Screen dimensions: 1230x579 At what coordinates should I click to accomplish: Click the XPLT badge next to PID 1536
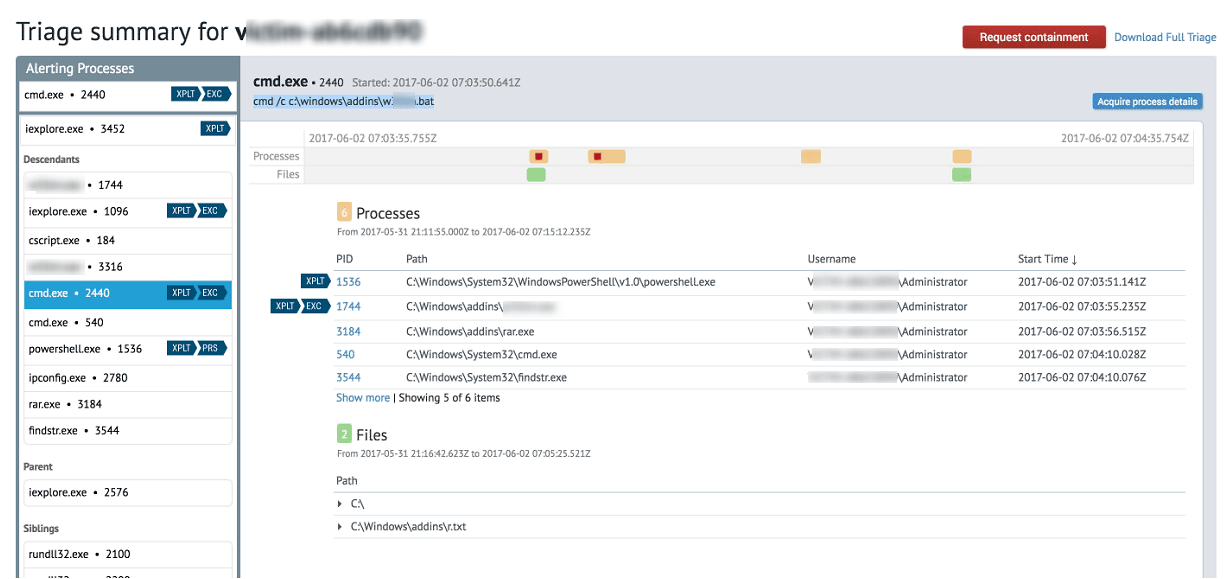315,281
